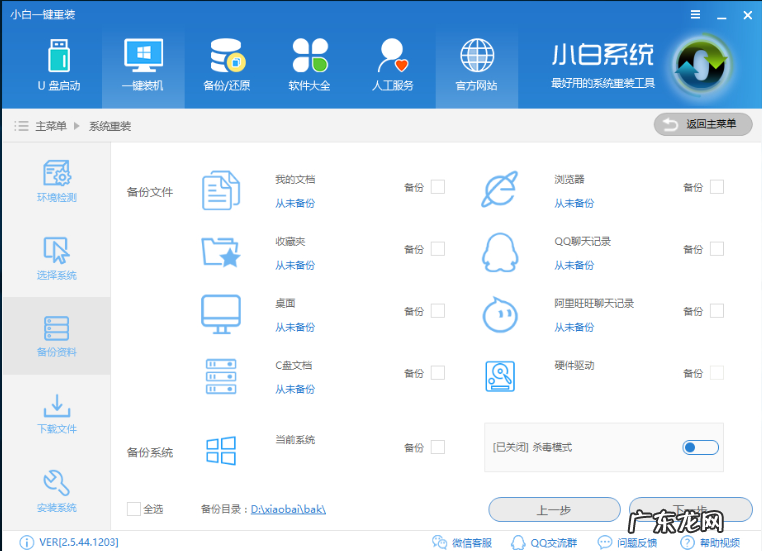The image size is (762, 551).
Task: Open 帮助视频 link
Action: coord(710,542)
